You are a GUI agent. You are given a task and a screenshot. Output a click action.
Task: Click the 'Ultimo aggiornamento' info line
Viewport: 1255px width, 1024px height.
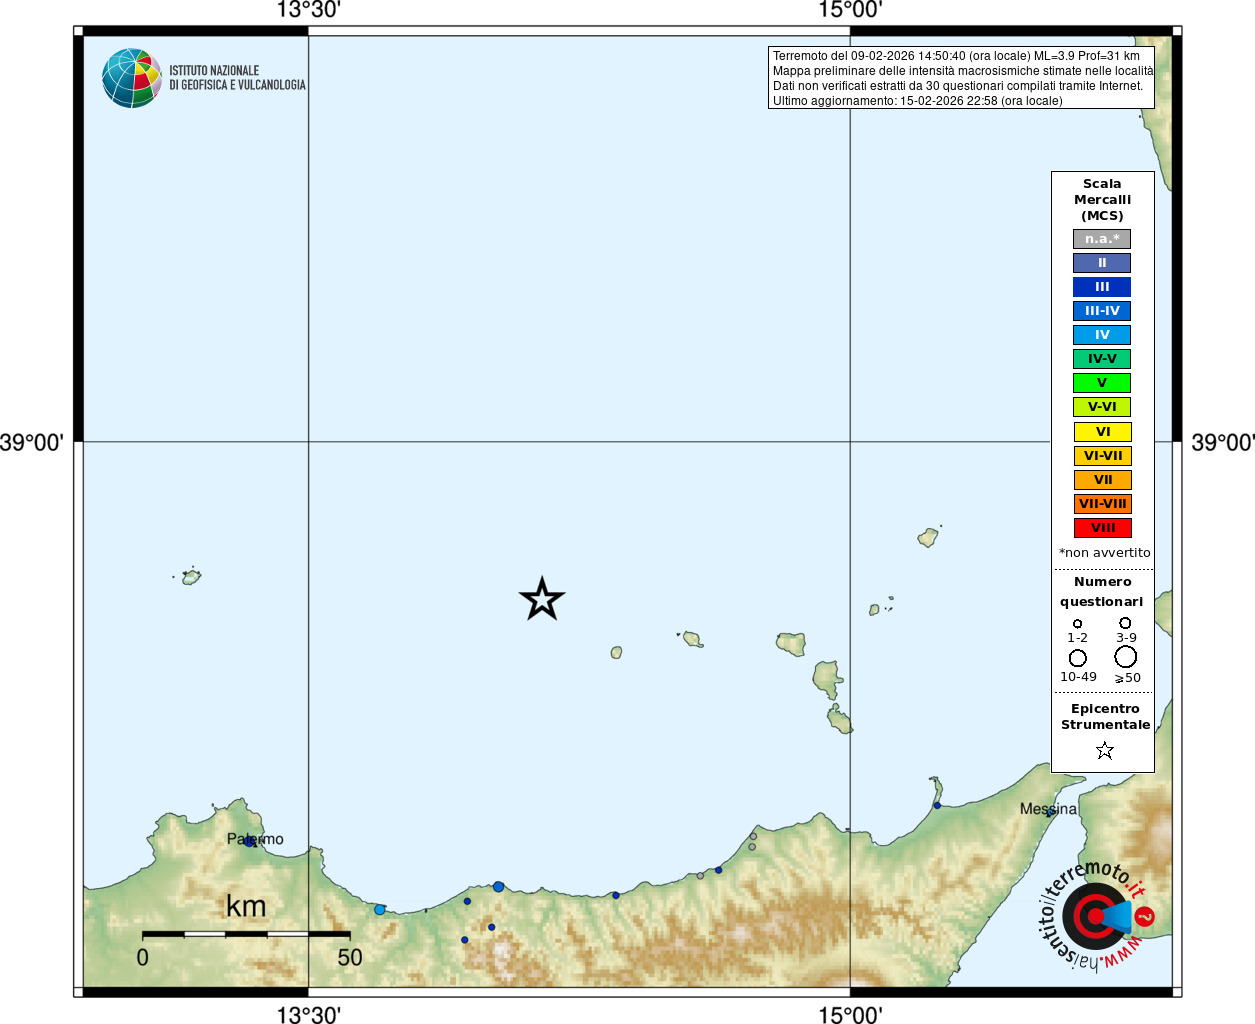click(x=918, y=101)
